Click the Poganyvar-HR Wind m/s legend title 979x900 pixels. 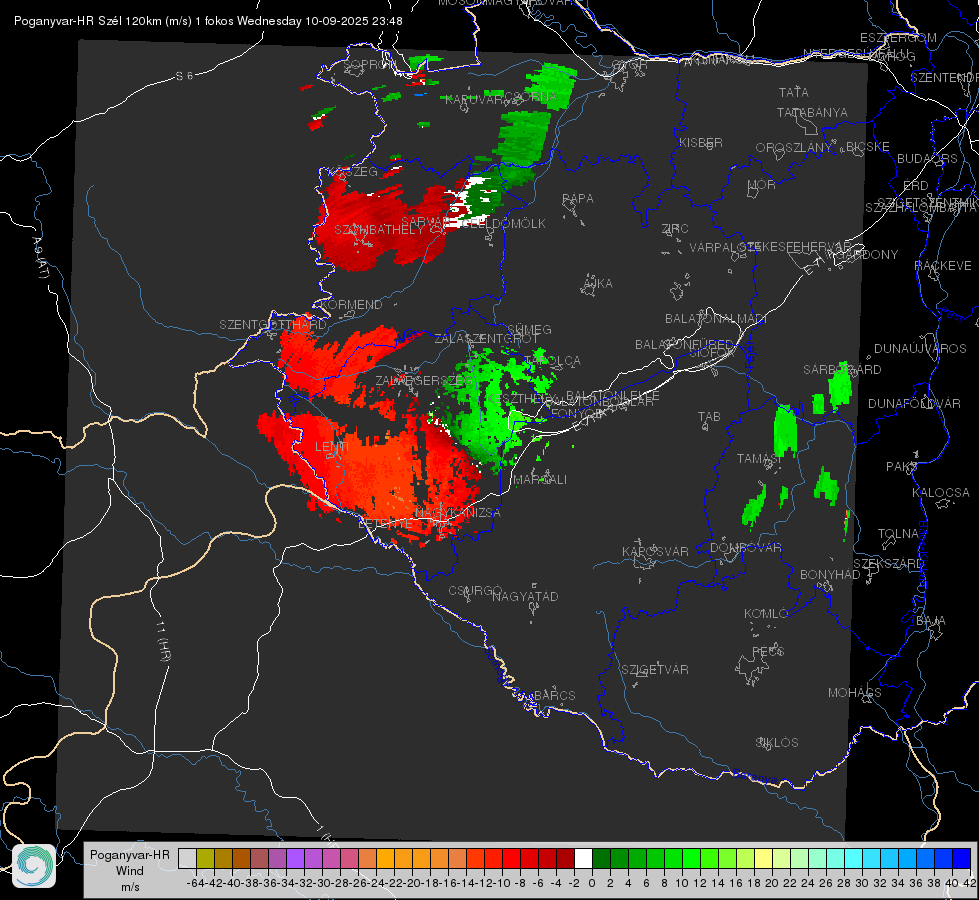(129, 870)
